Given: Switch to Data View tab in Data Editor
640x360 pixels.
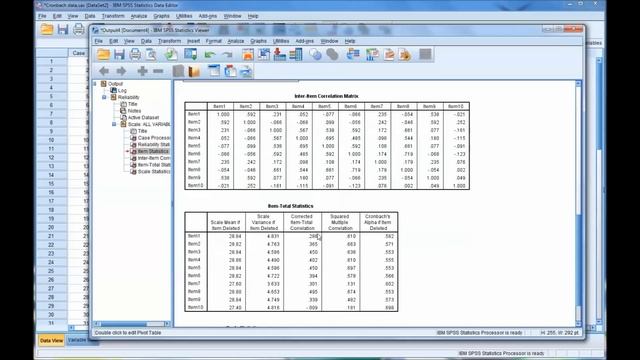Looking at the screenshot, I should tap(51, 340).
